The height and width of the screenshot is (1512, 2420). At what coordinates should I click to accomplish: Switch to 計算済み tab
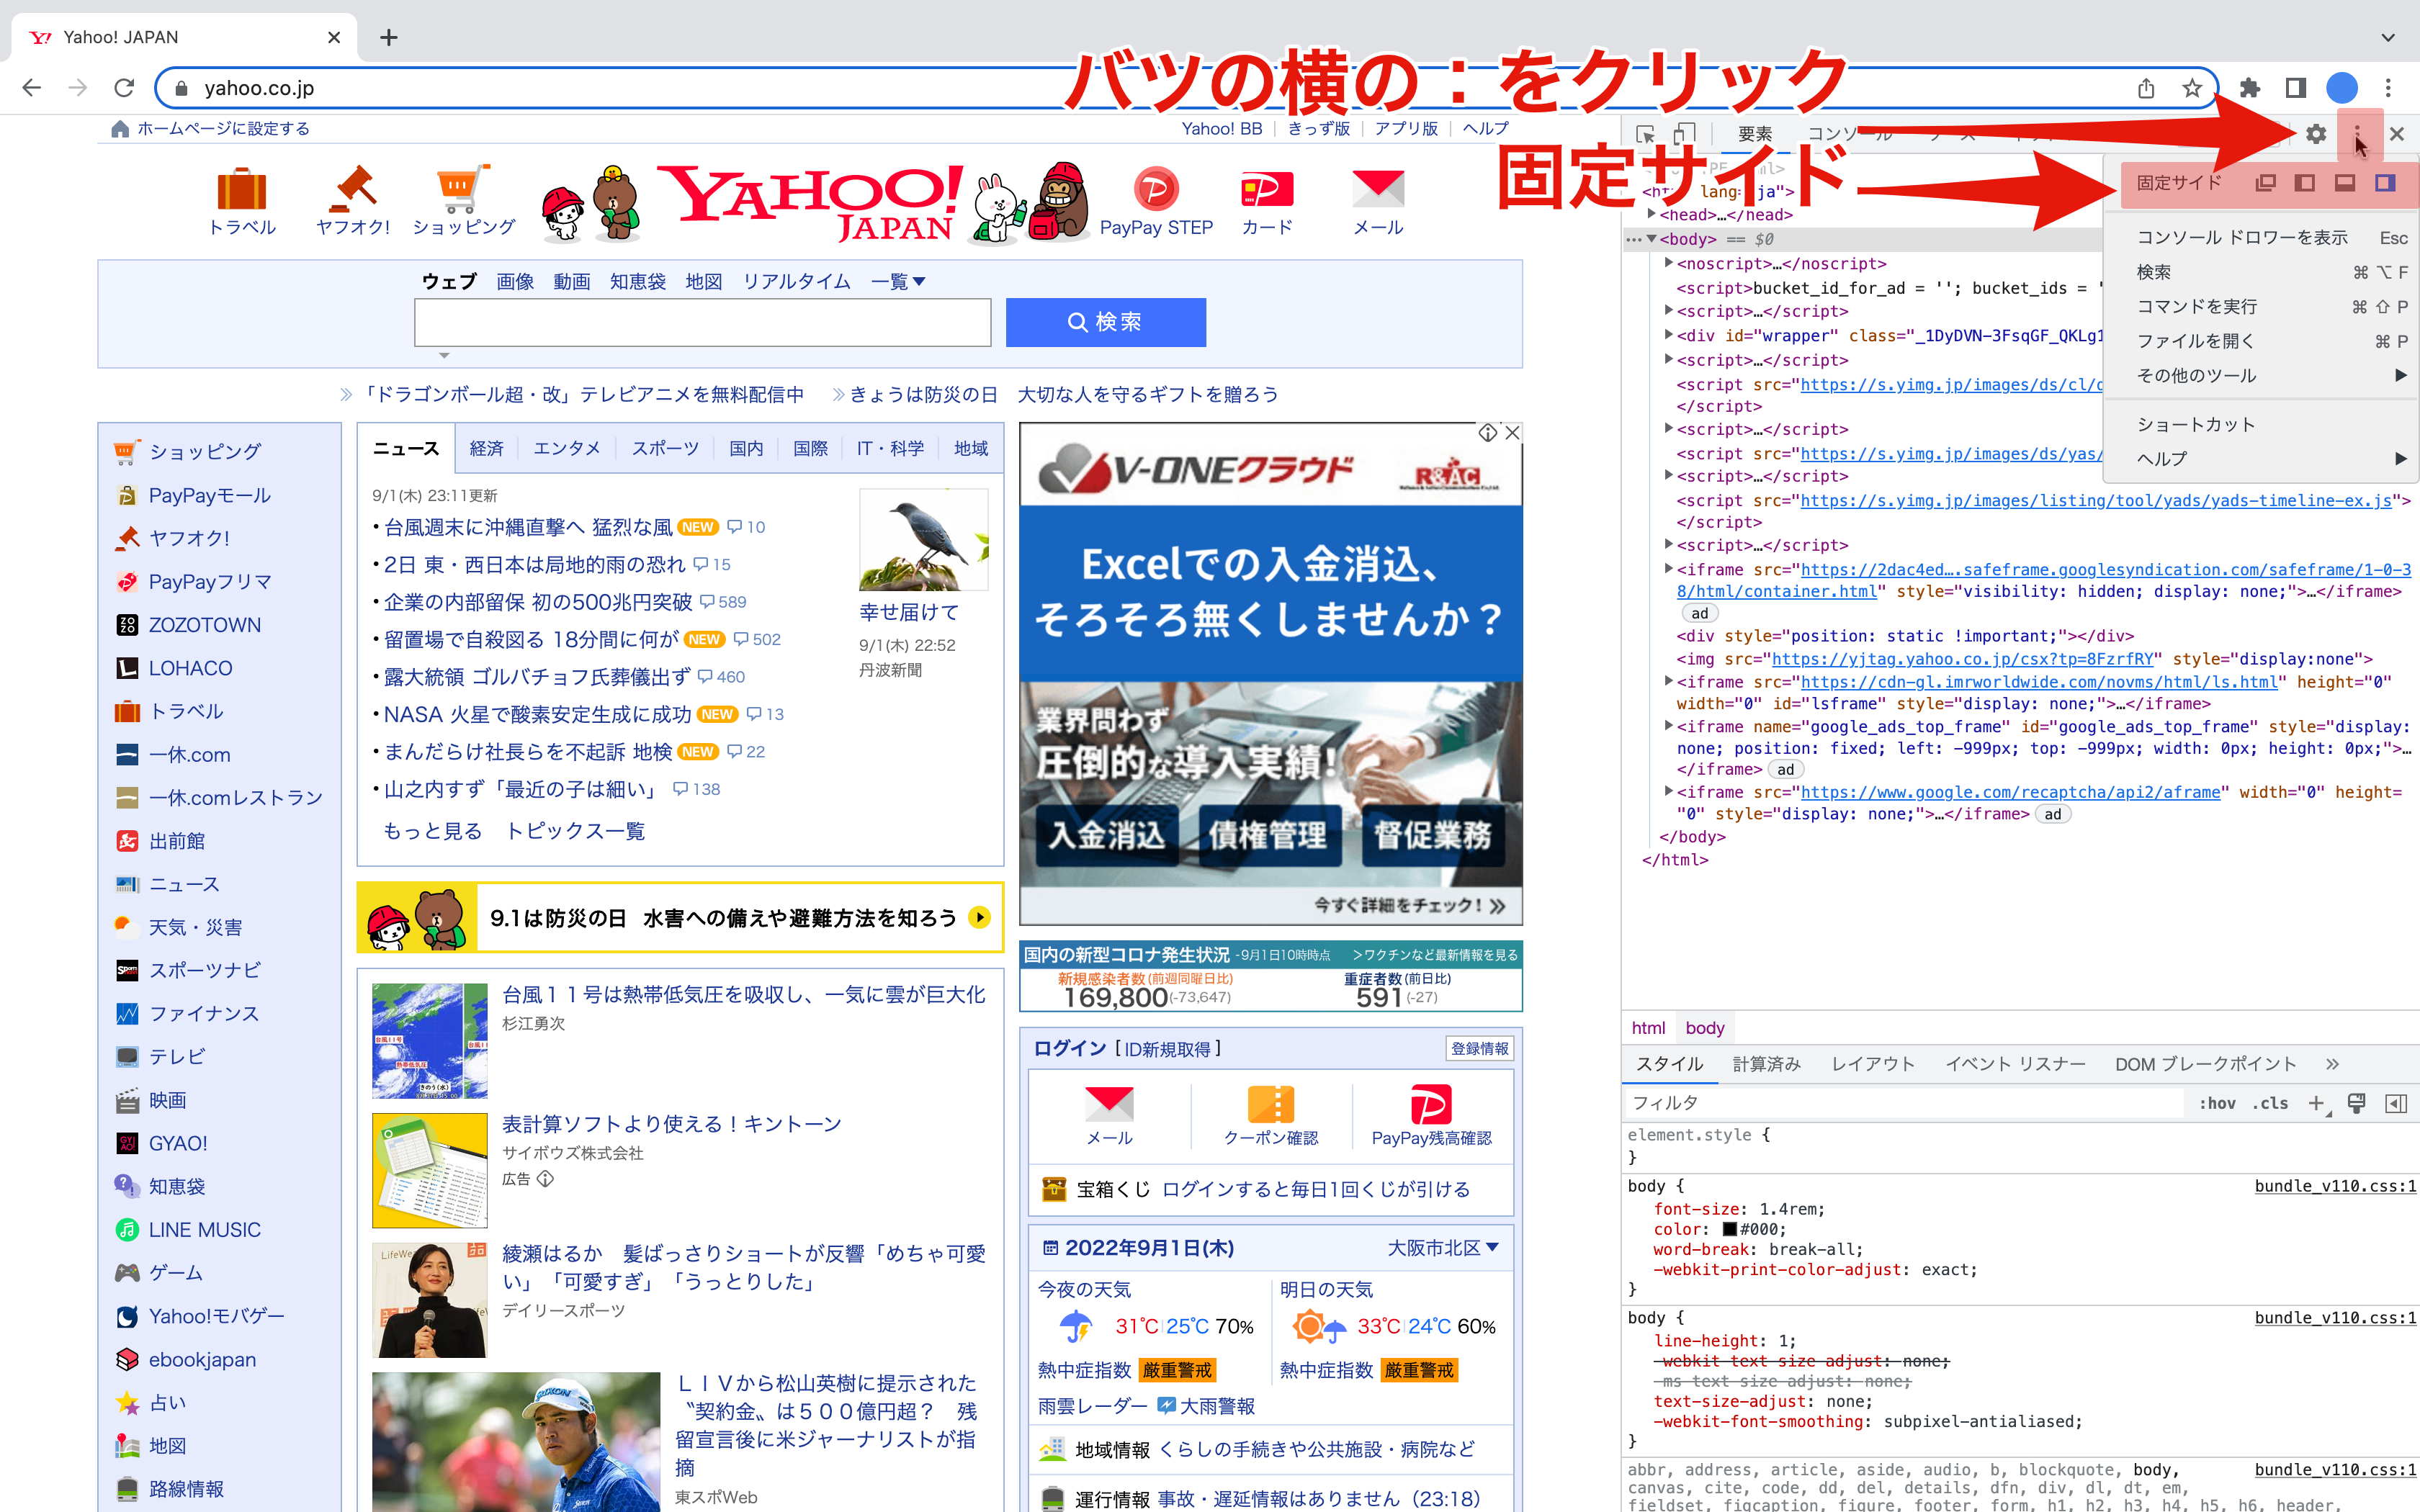[x=1766, y=1064]
